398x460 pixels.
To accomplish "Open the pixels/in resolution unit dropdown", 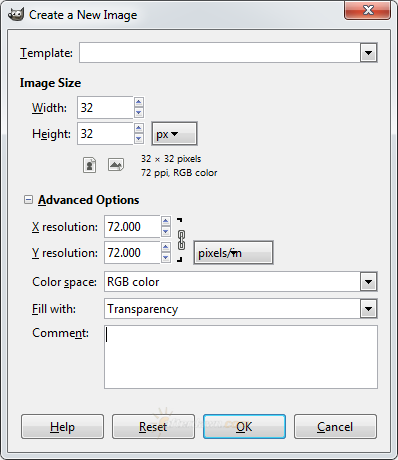I will pos(233,253).
